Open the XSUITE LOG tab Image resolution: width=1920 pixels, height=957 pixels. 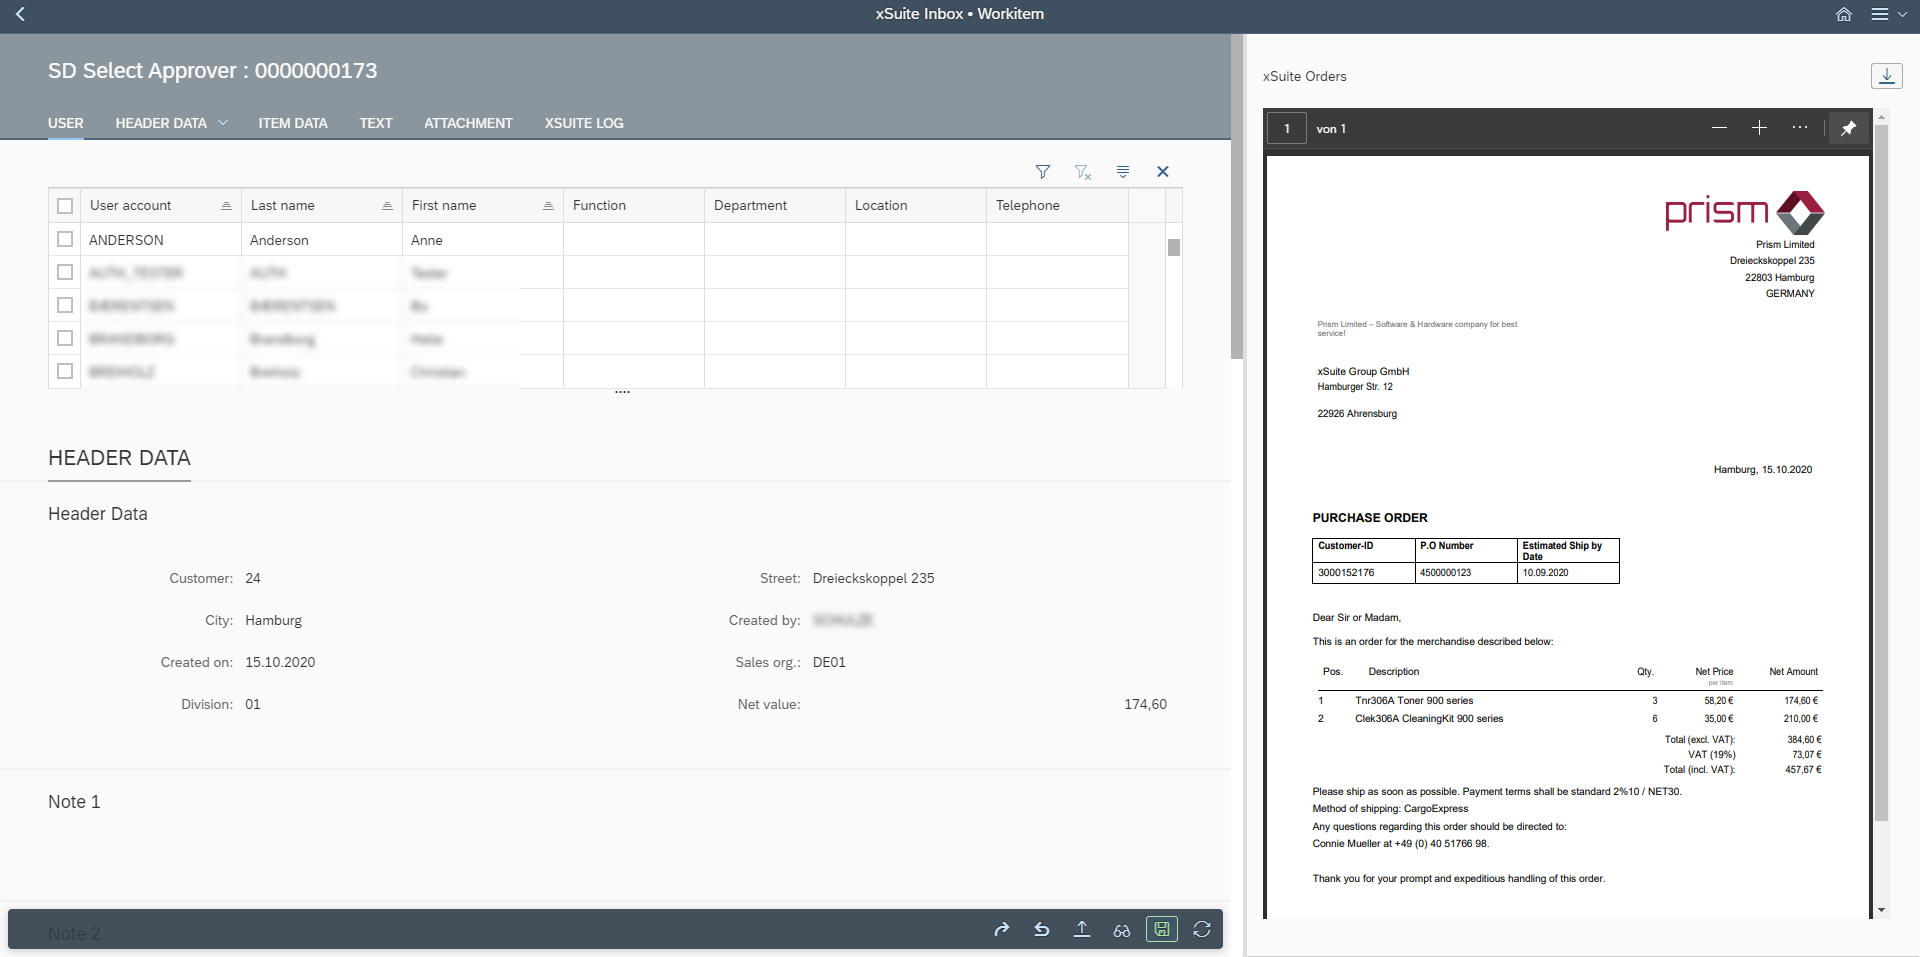pyautogui.click(x=583, y=123)
